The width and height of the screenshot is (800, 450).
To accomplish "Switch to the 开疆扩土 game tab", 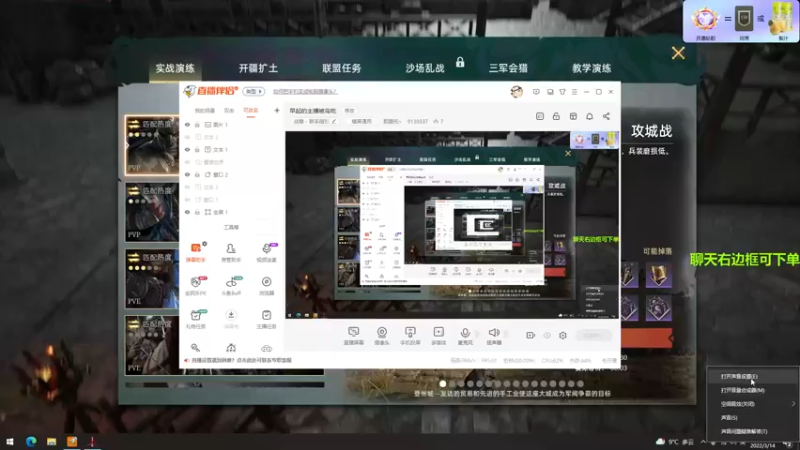I will pos(258,68).
